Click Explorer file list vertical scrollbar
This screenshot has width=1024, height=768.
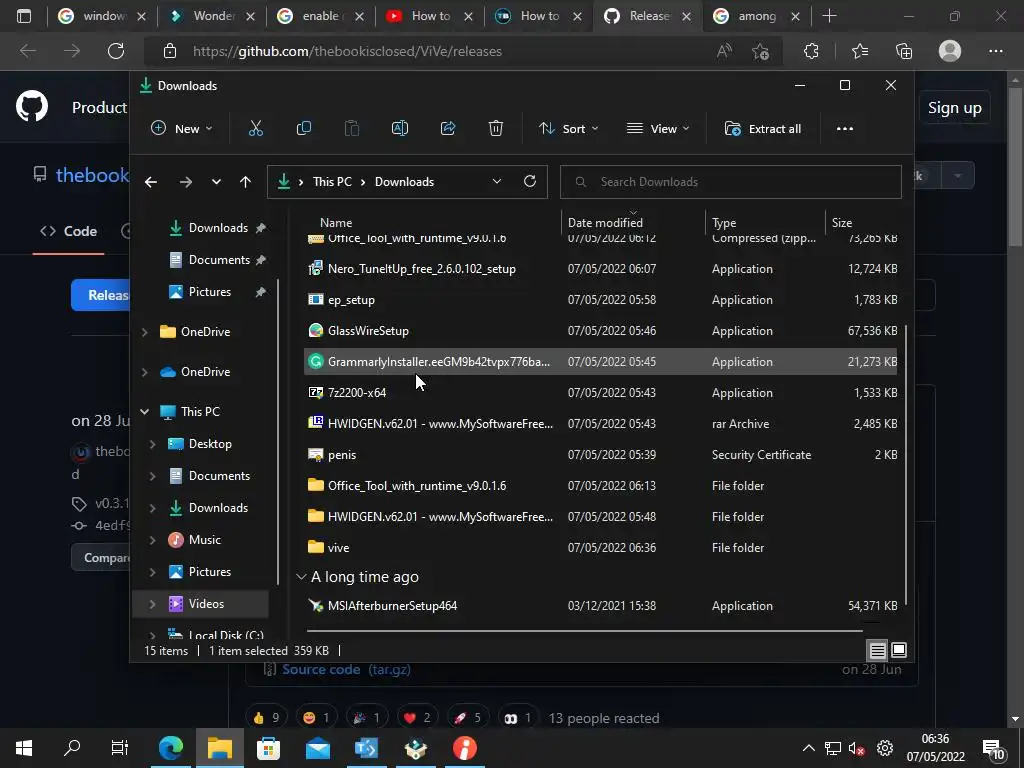point(906,467)
